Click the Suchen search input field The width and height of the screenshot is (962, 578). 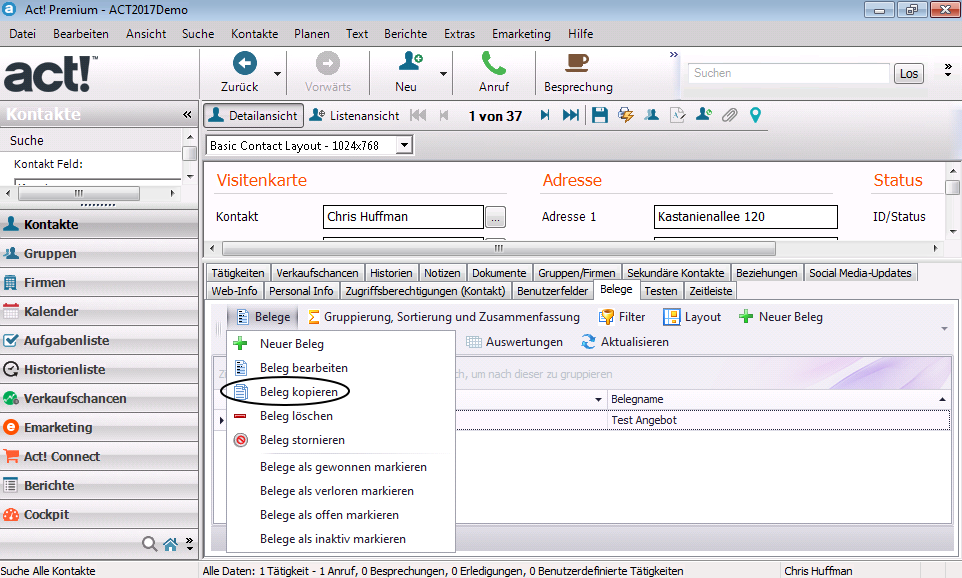click(x=788, y=73)
